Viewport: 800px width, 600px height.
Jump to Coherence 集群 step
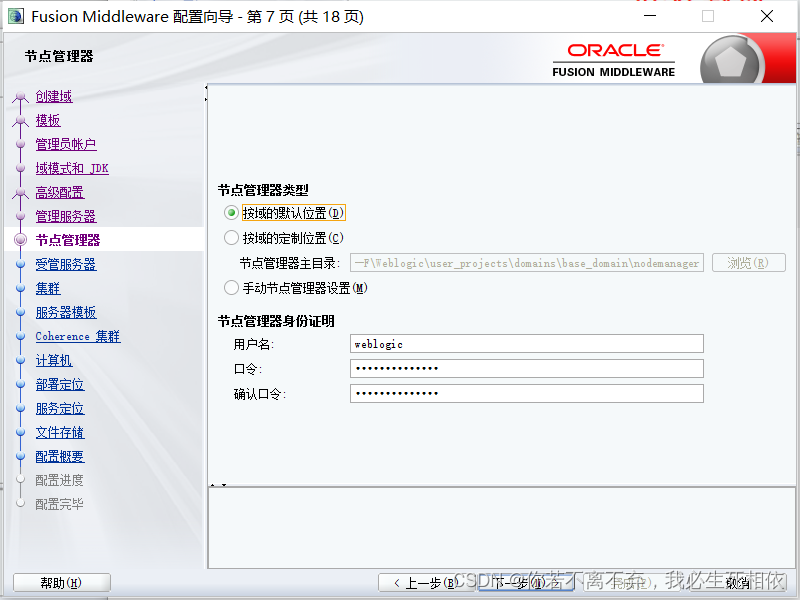click(x=78, y=336)
